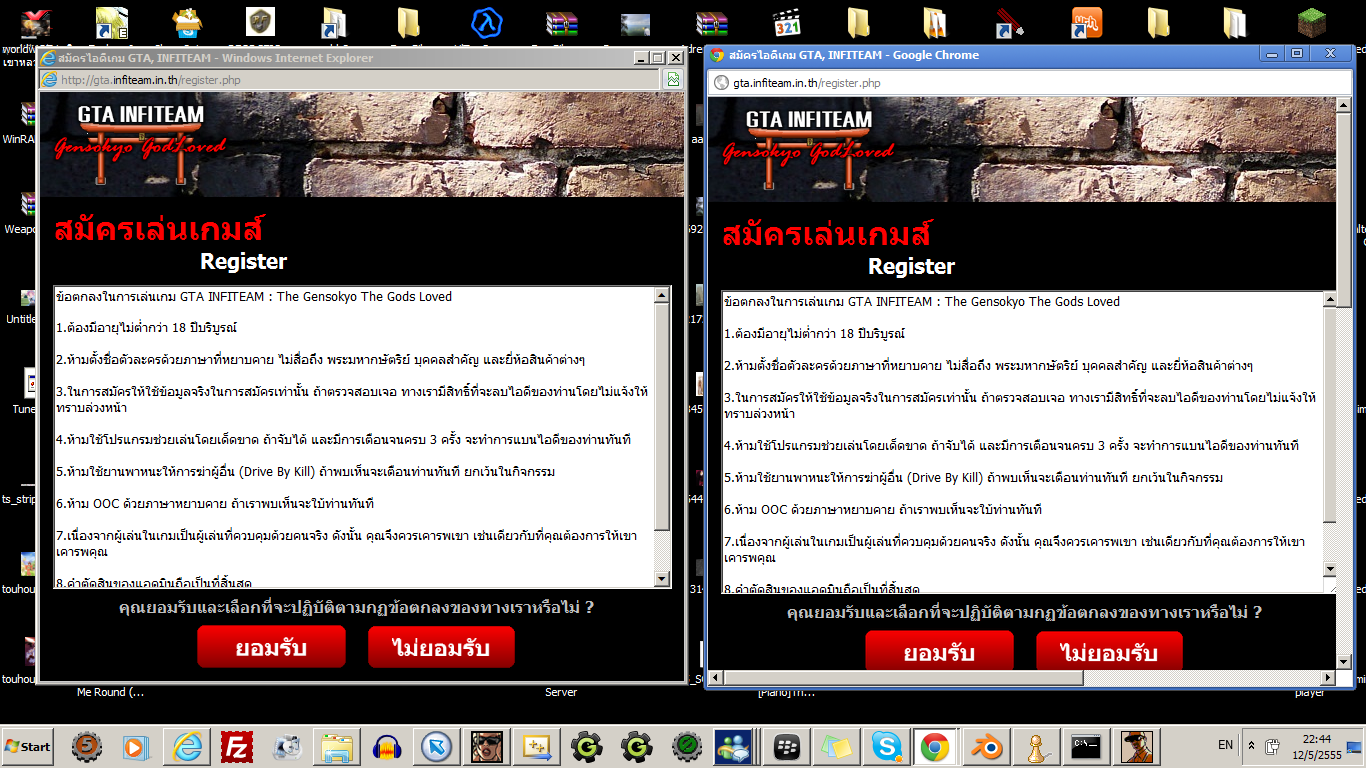Click the ไม่ยอมรับ button in Chrome window

pyautogui.click(x=1109, y=652)
